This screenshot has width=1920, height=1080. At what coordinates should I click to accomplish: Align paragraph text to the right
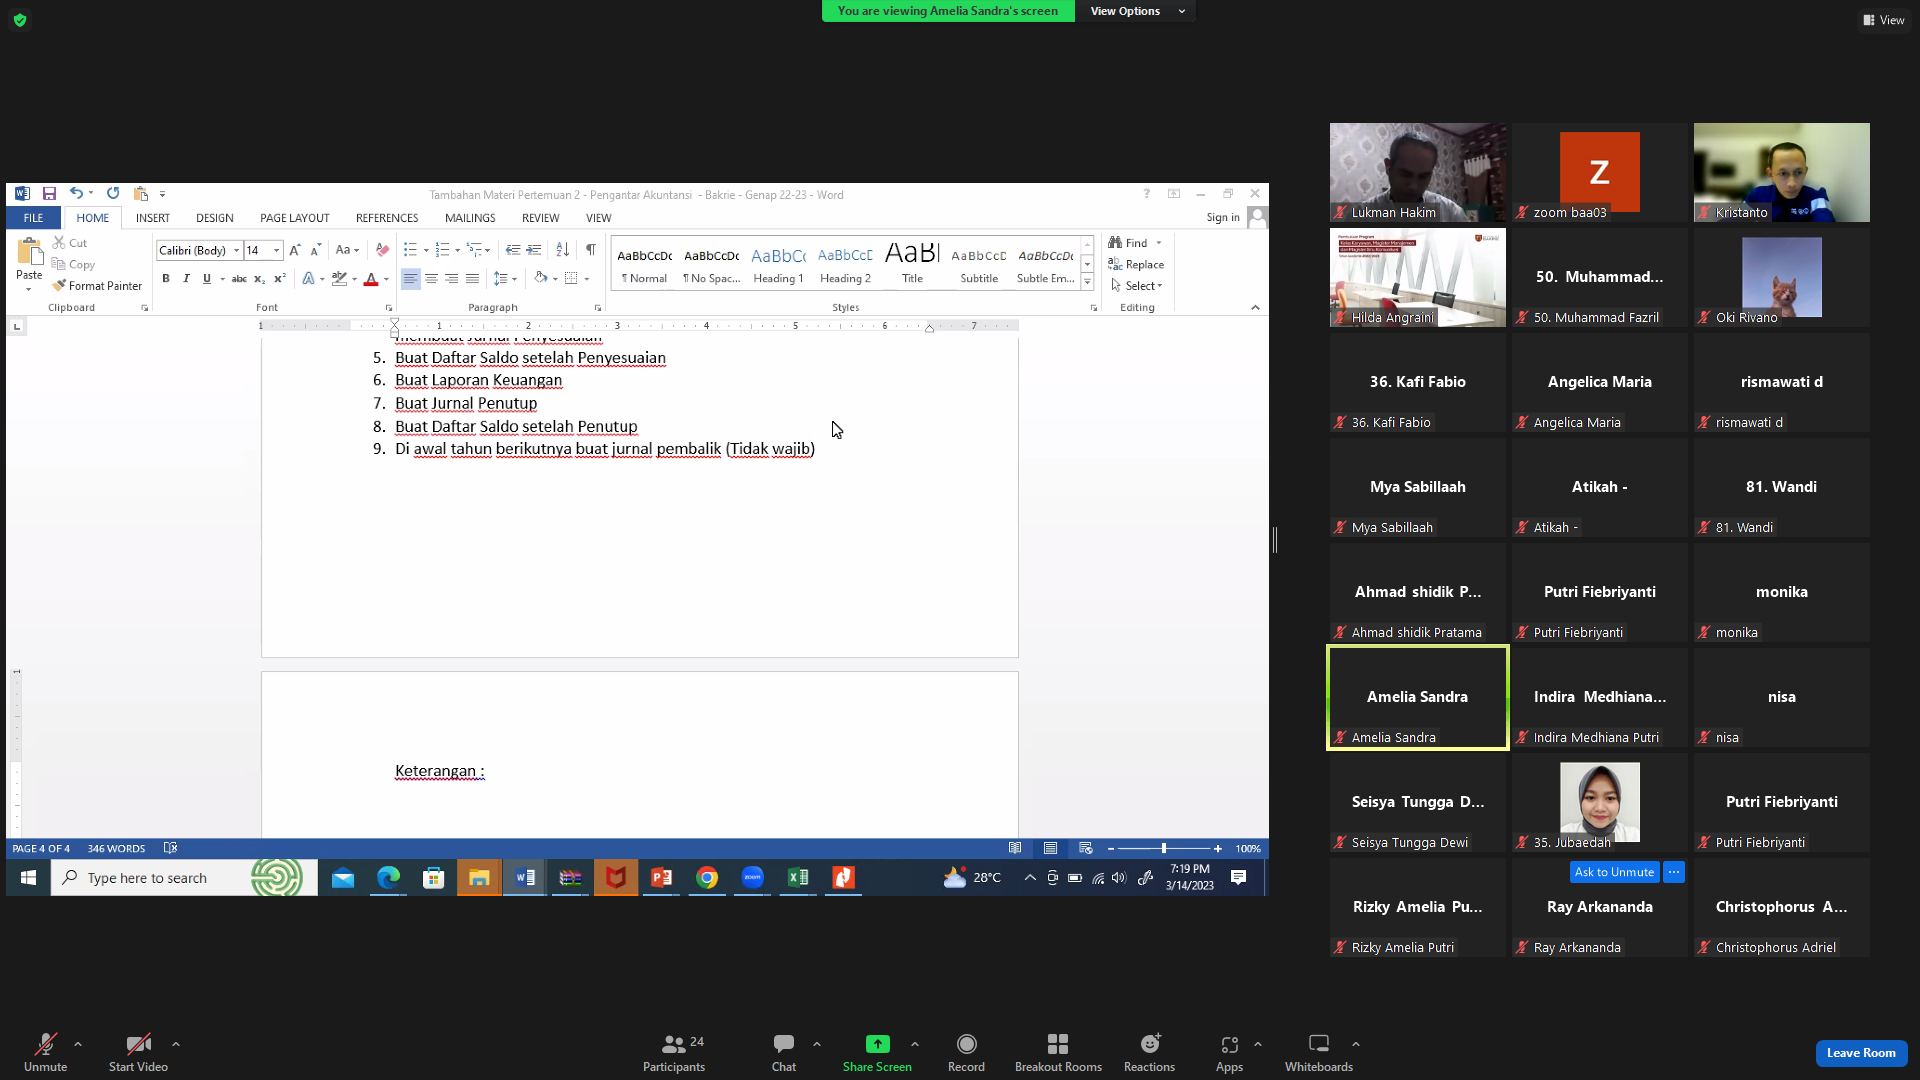tap(452, 279)
